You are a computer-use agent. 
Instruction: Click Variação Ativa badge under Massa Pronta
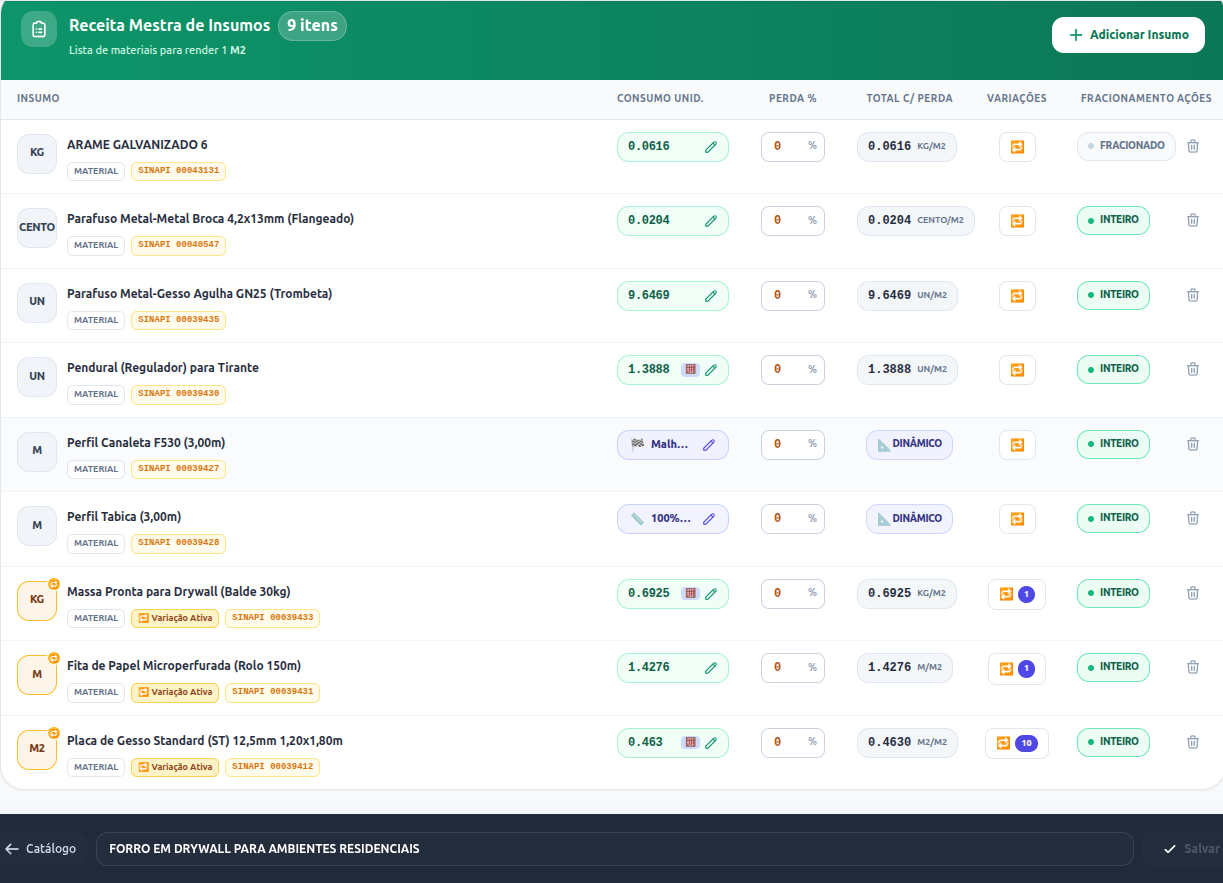[175, 618]
